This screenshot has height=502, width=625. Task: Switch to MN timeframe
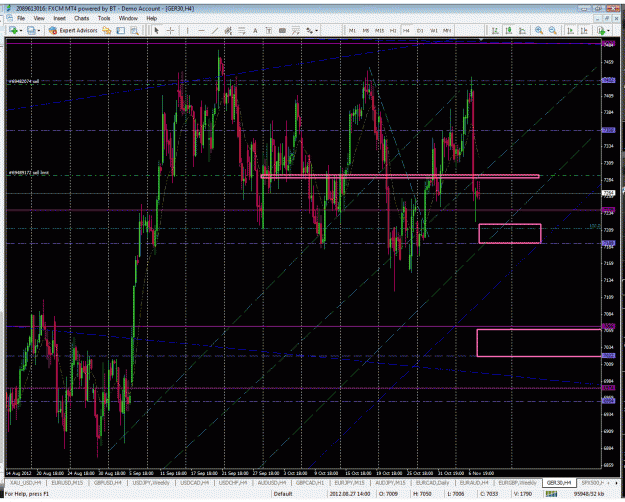tap(447, 30)
